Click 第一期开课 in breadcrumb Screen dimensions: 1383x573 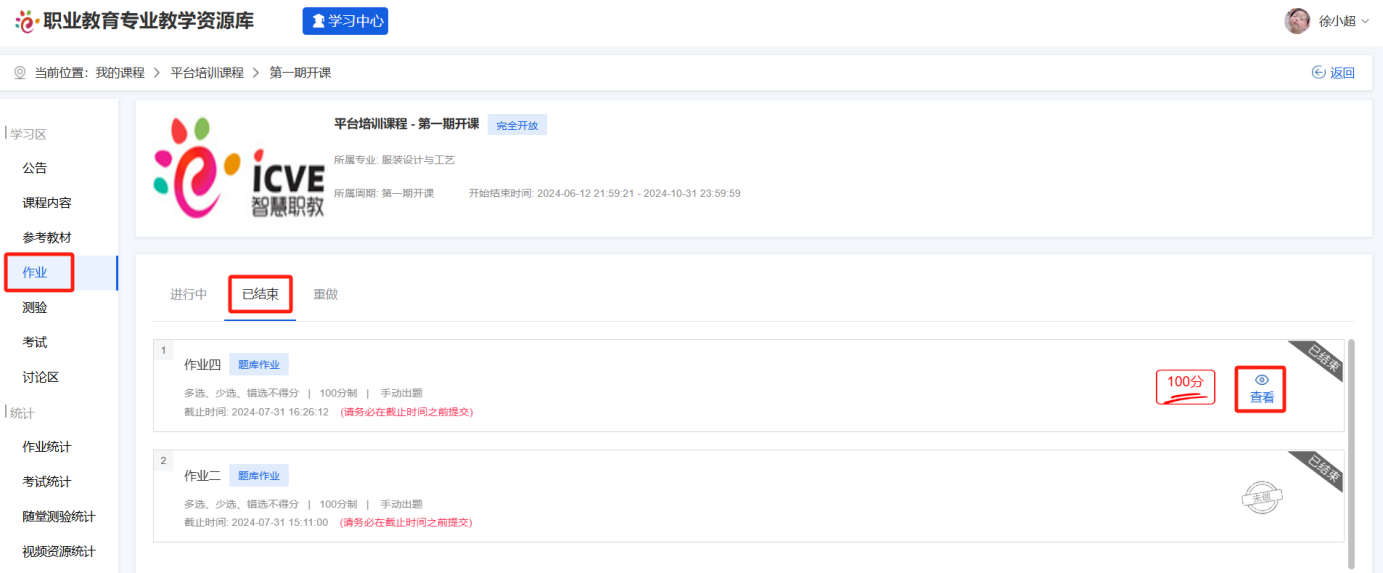pyautogui.click(x=300, y=73)
